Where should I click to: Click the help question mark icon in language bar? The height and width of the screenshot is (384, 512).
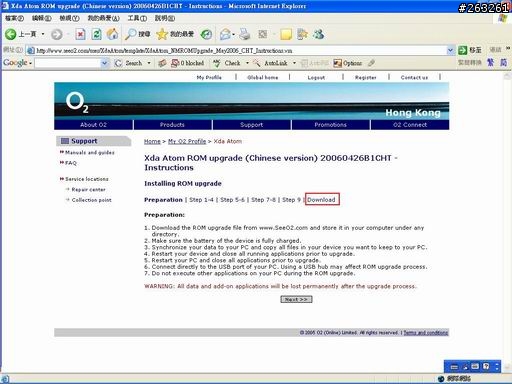(486, 366)
